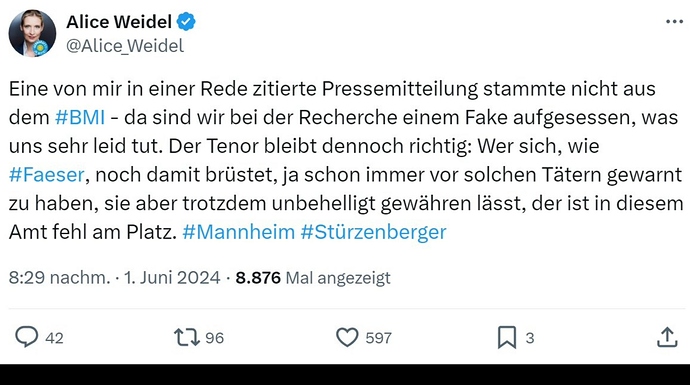690x385 pixels.
Task: Like the tweet with heart icon
Action: pos(347,337)
